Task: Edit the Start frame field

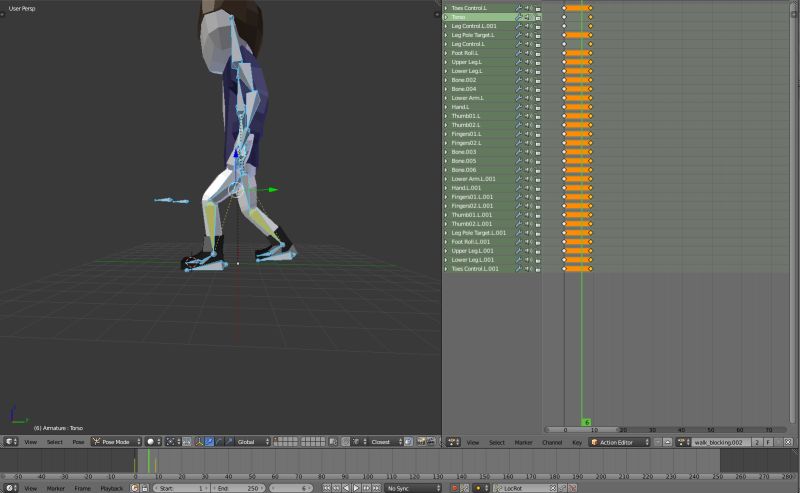Action: click(181, 488)
